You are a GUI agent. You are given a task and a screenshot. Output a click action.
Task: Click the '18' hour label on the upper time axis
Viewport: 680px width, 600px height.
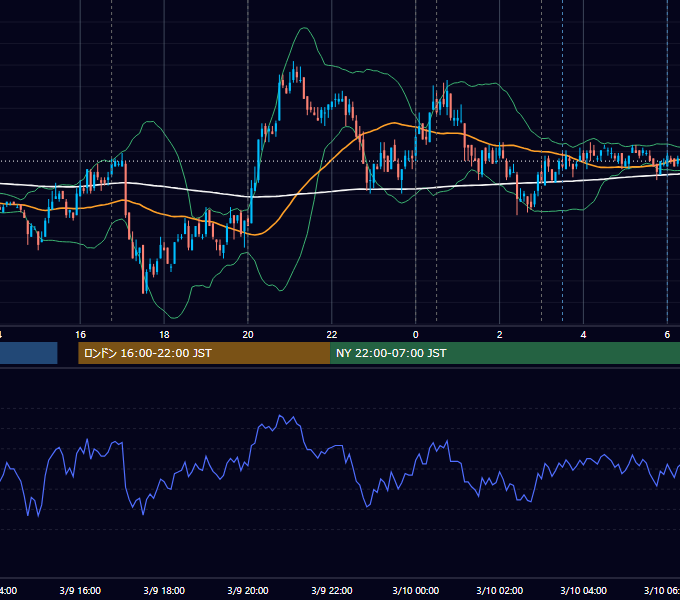164,335
